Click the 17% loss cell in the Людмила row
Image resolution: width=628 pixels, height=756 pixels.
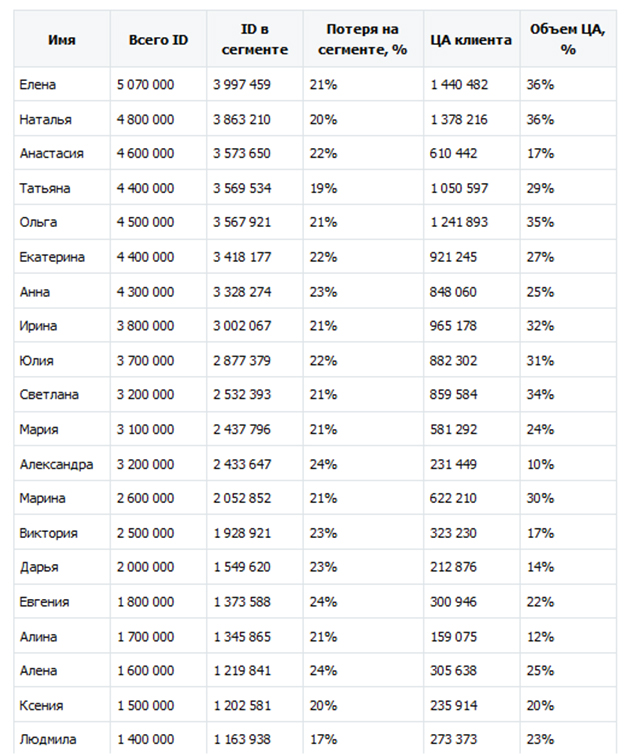coord(363,738)
